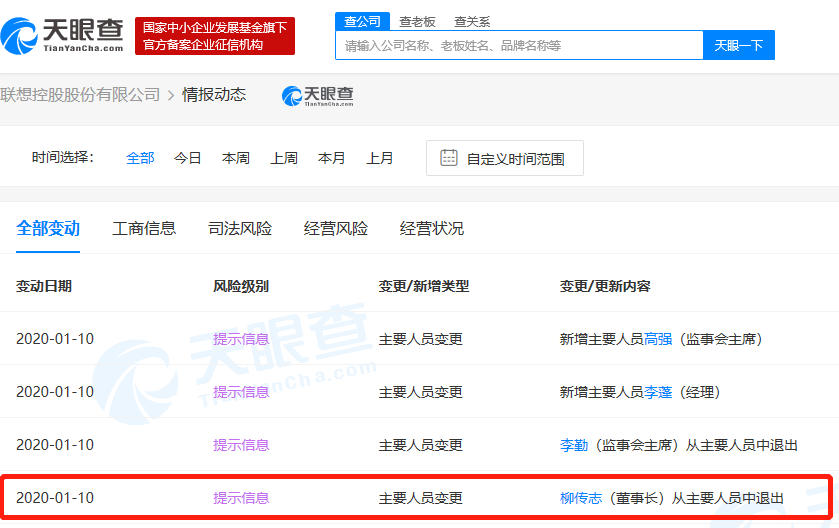Click 主要人员变更 in the 李勤 row
Image resolution: width=839 pixels, height=528 pixels.
pyautogui.click(x=421, y=445)
